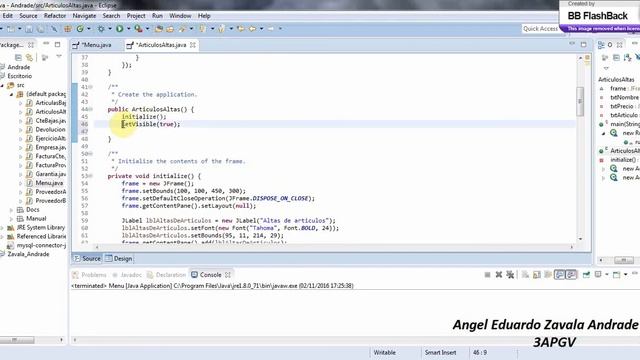The image size is (640, 360).
Task: Open the Source menu
Action: [28, 16]
